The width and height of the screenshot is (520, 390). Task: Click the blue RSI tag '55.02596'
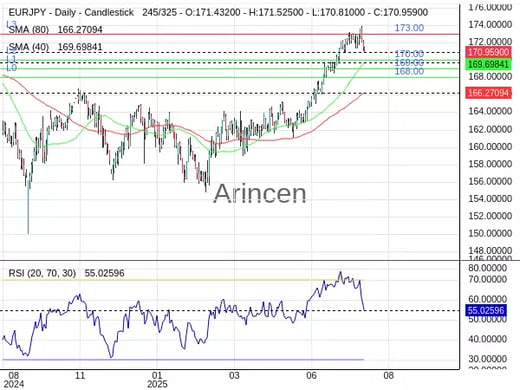click(x=486, y=310)
